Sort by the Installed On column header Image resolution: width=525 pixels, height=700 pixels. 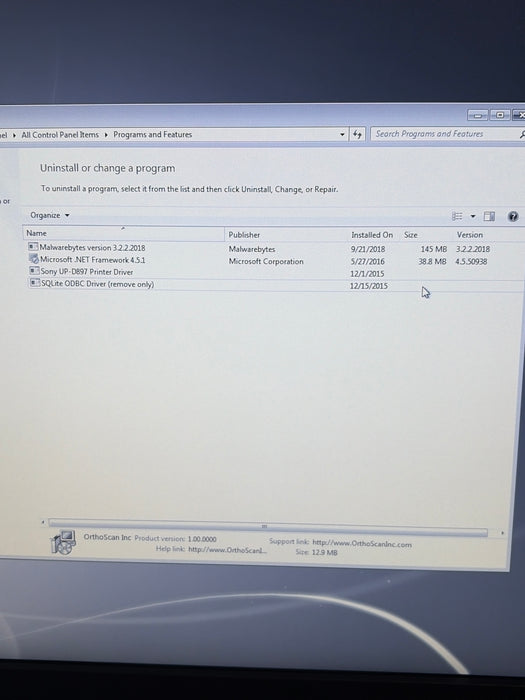(374, 234)
